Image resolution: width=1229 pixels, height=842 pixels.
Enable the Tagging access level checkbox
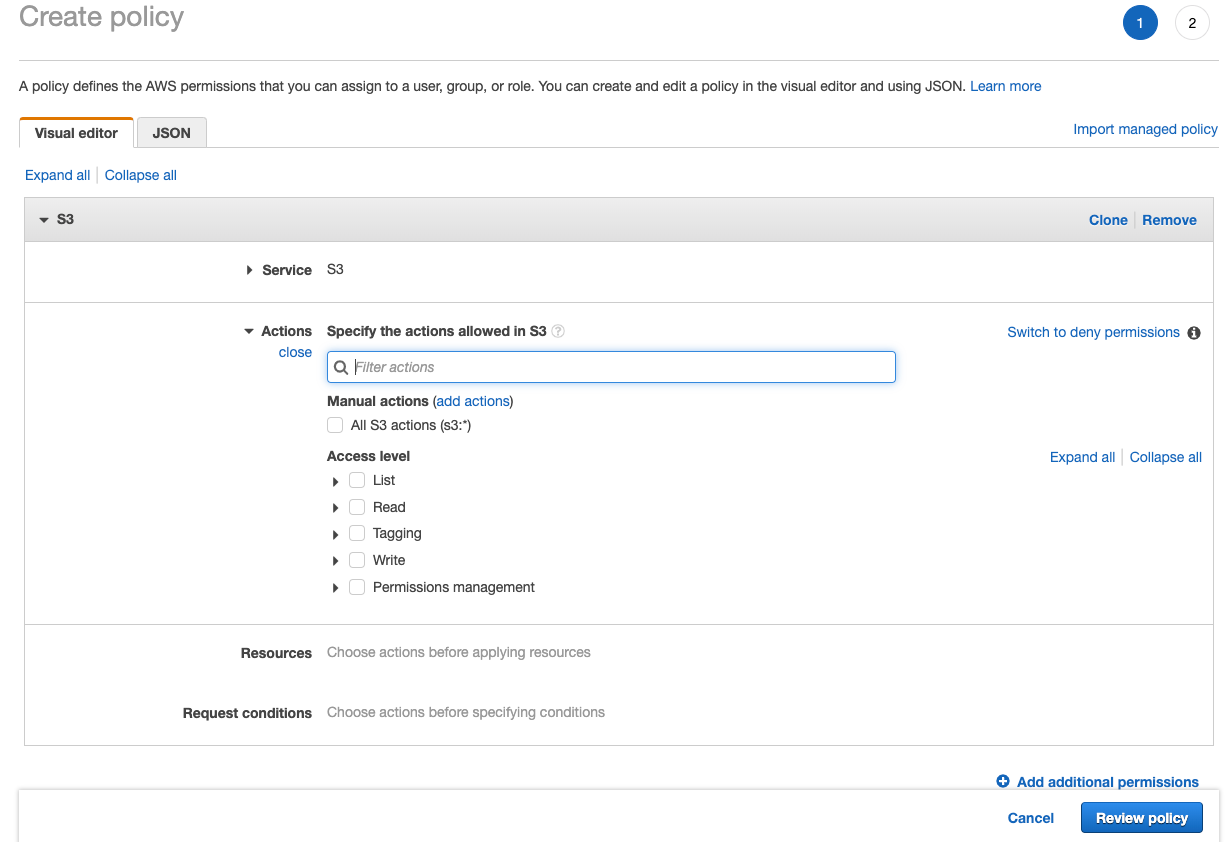click(x=357, y=533)
